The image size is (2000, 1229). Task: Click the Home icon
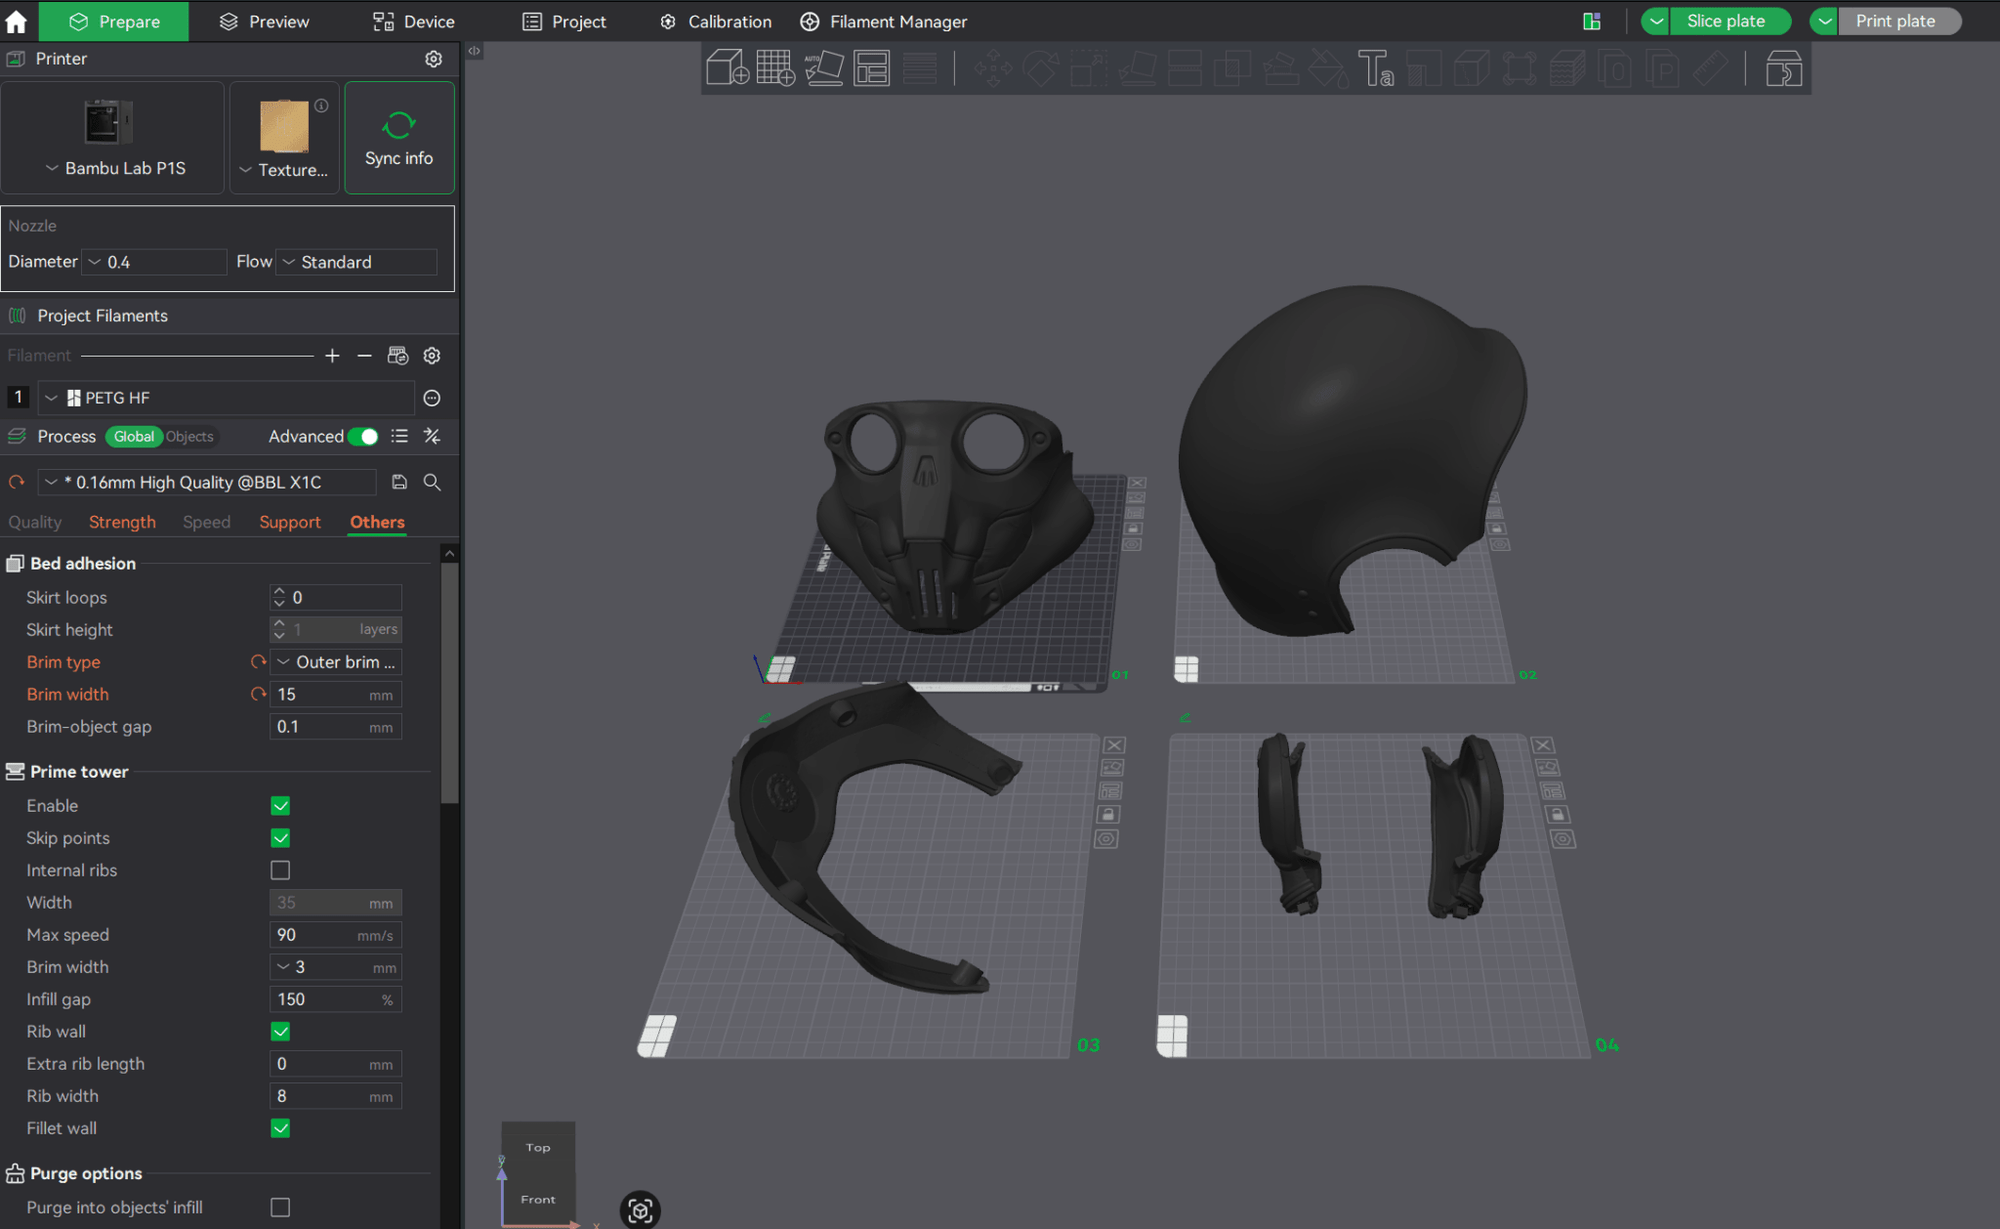16,21
